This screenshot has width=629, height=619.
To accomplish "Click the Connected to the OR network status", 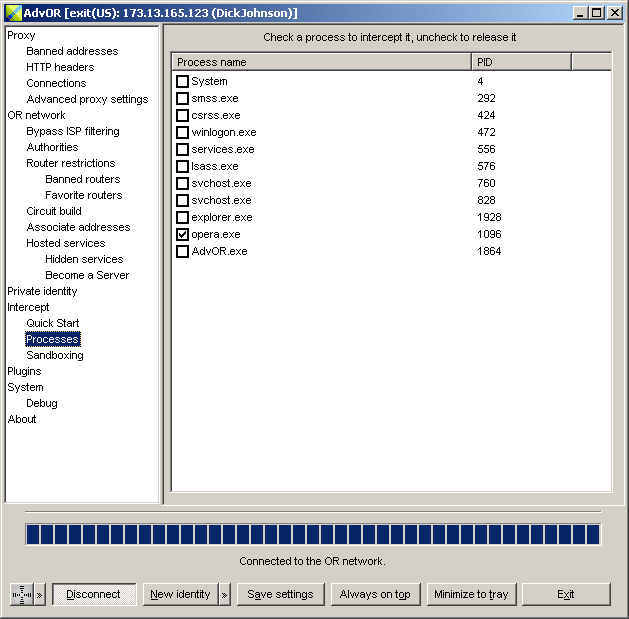I will coord(312,561).
